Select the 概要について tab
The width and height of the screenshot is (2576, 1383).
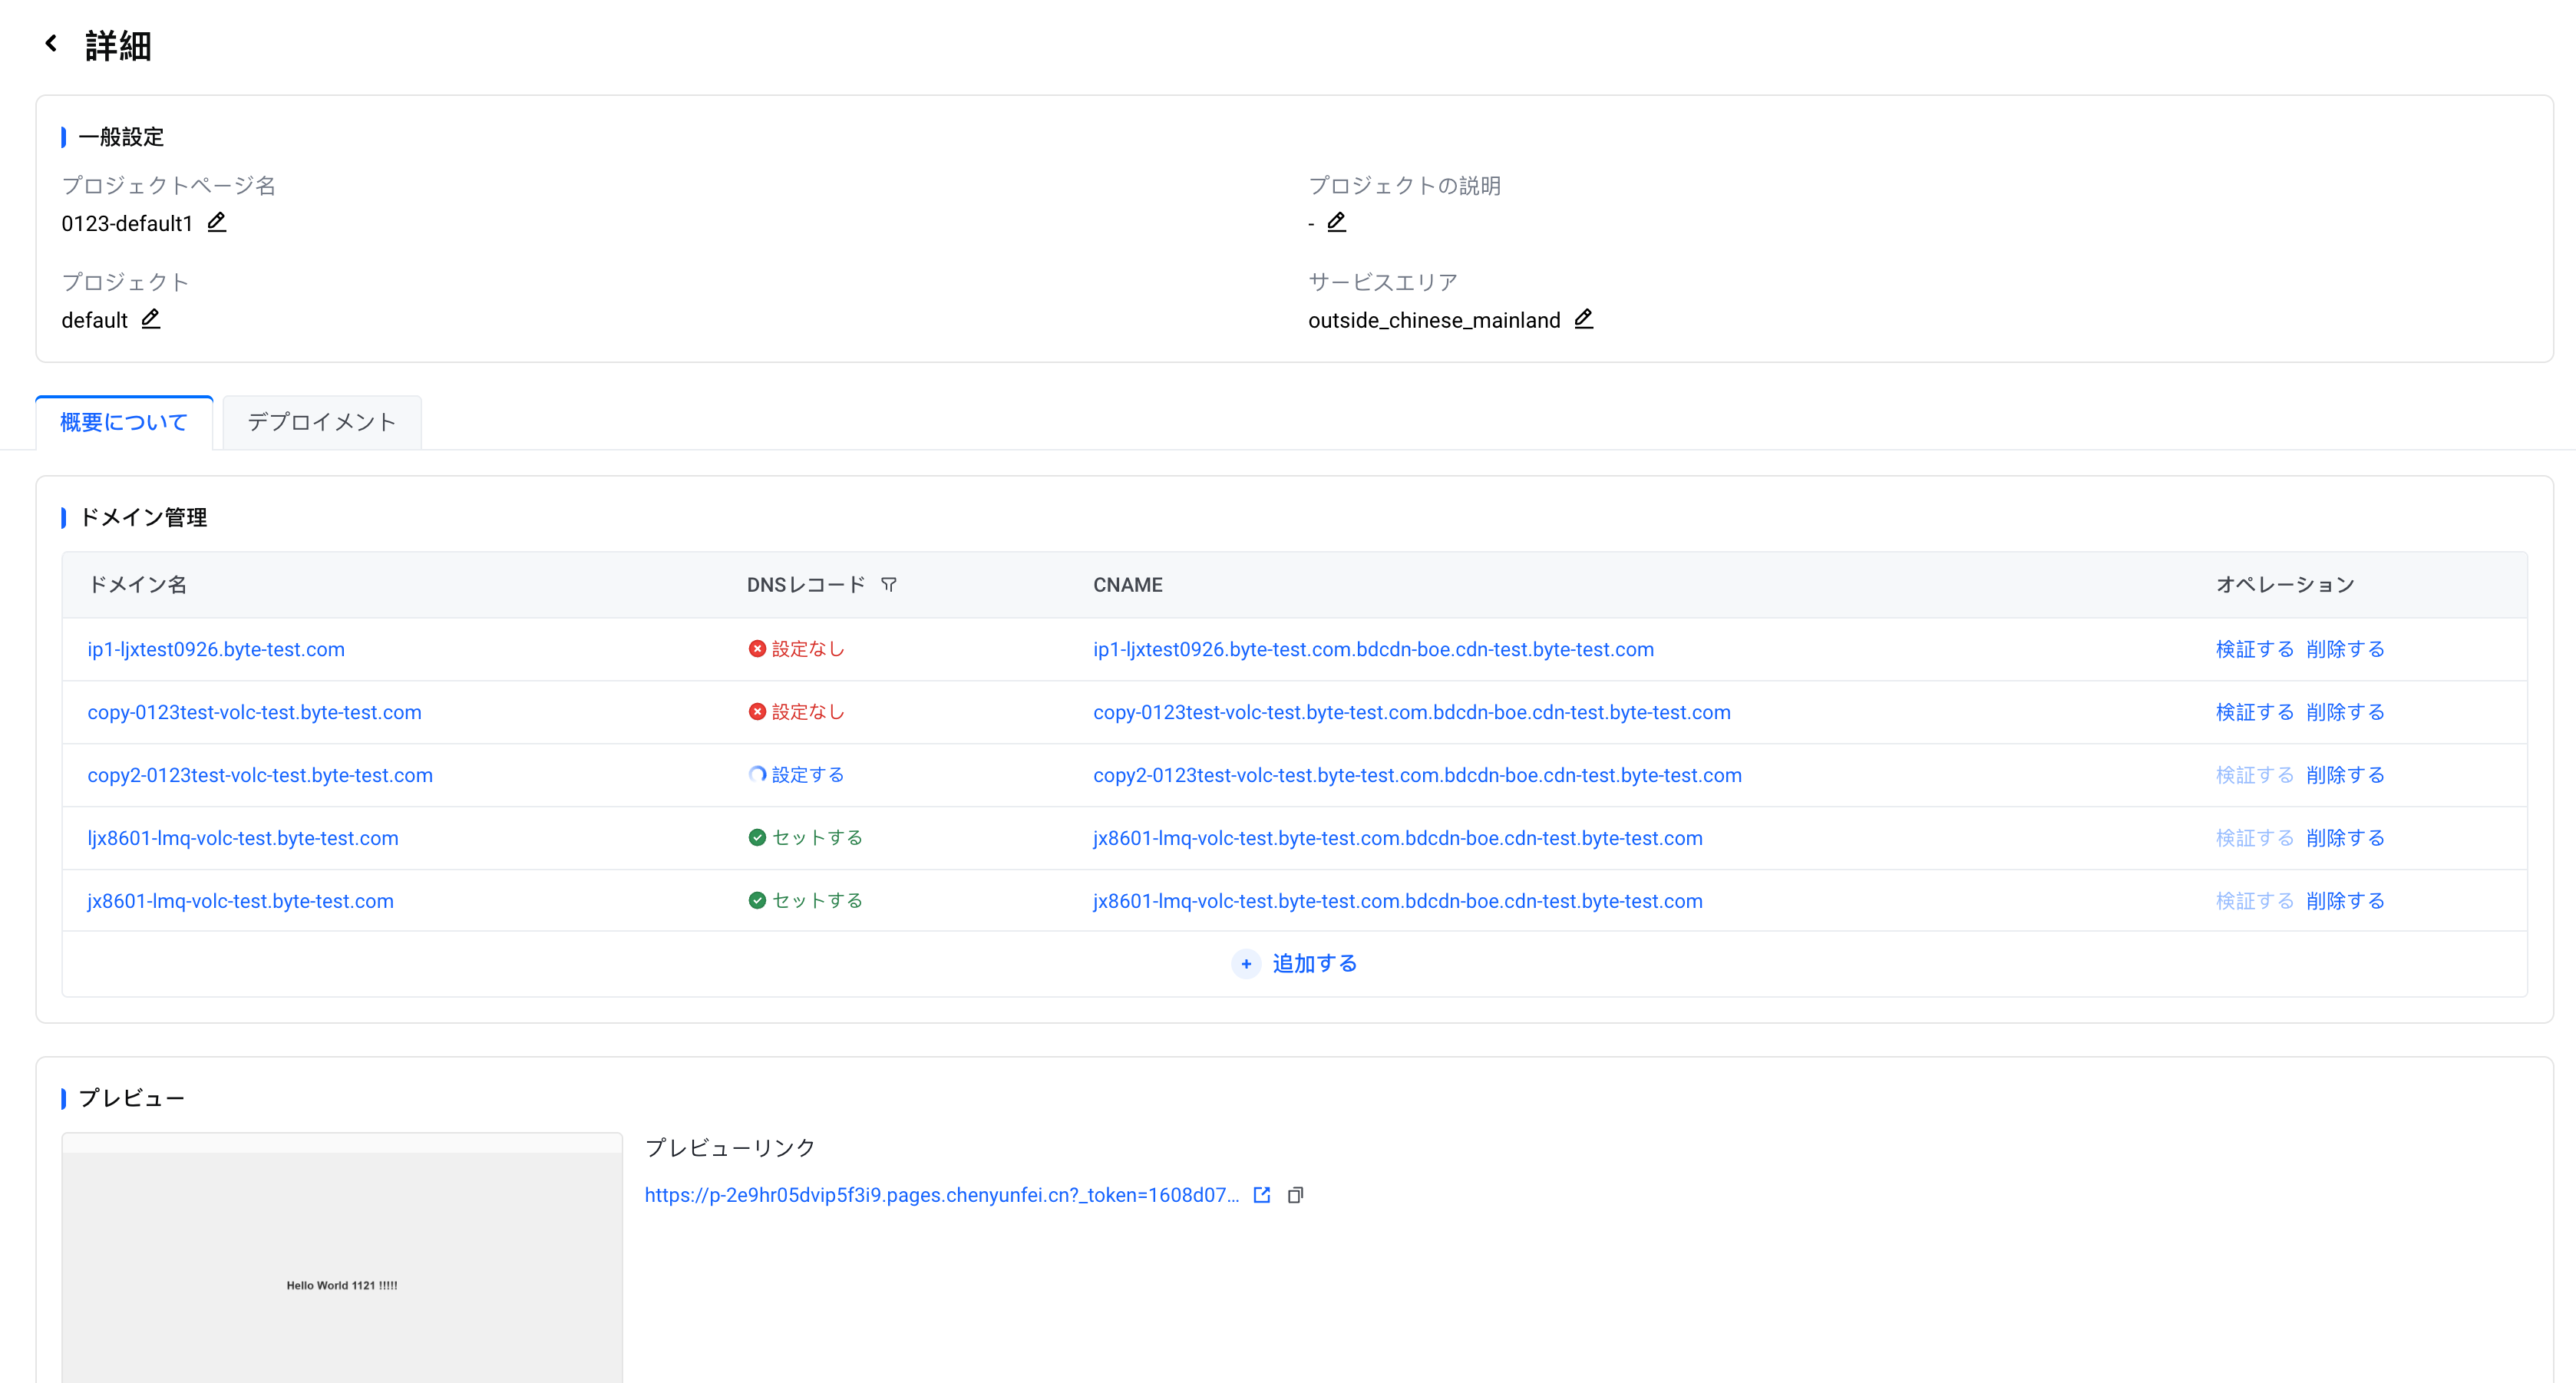(x=124, y=422)
